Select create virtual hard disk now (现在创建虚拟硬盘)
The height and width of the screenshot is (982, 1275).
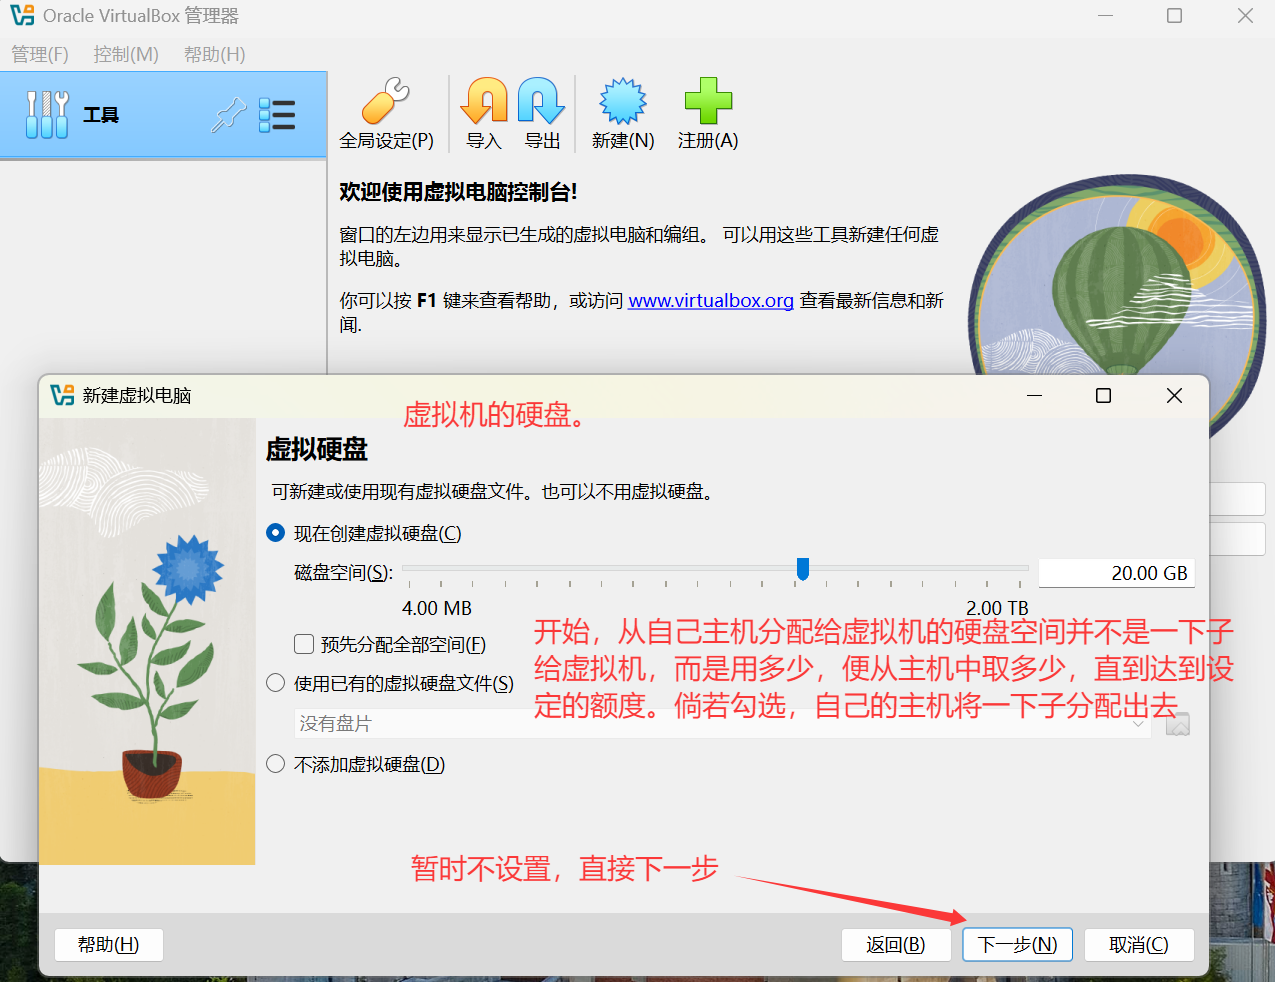coord(364,533)
